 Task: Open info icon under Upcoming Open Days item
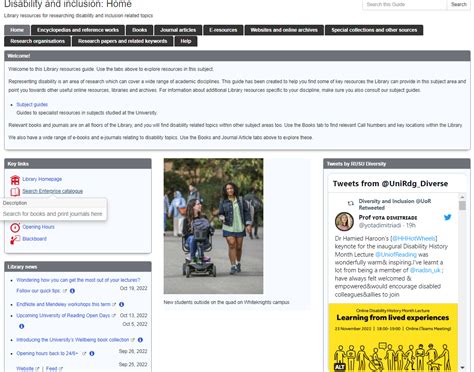(x=22, y=326)
